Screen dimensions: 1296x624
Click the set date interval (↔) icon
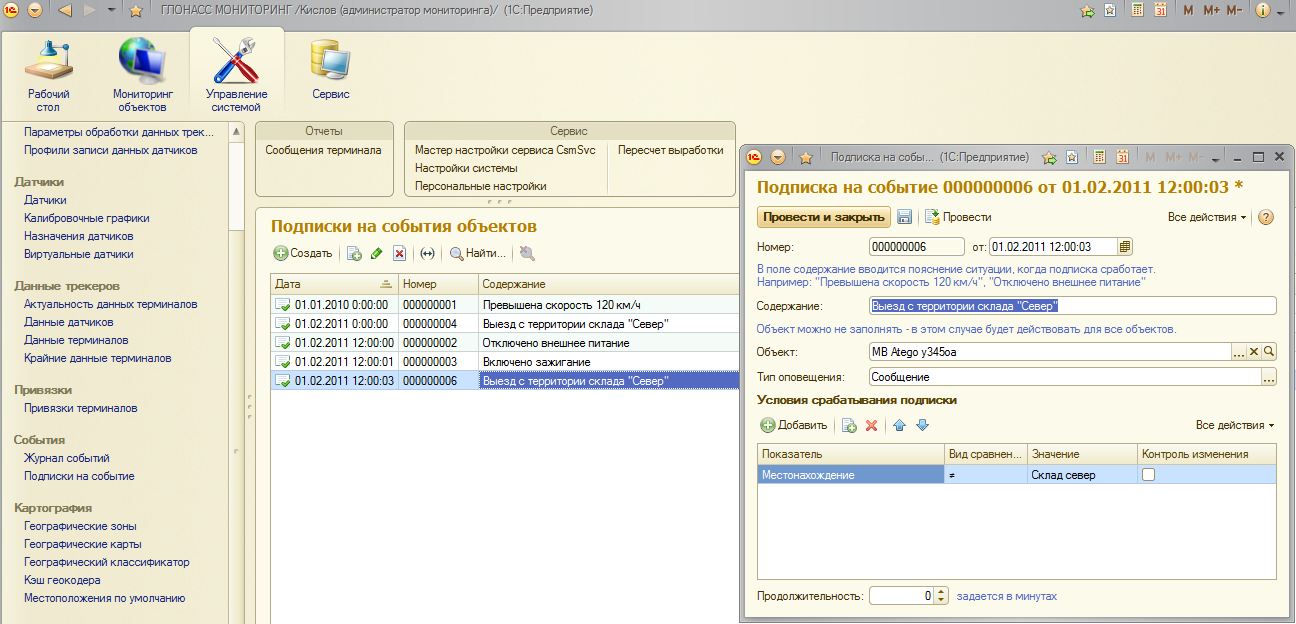click(x=427, y=254)
